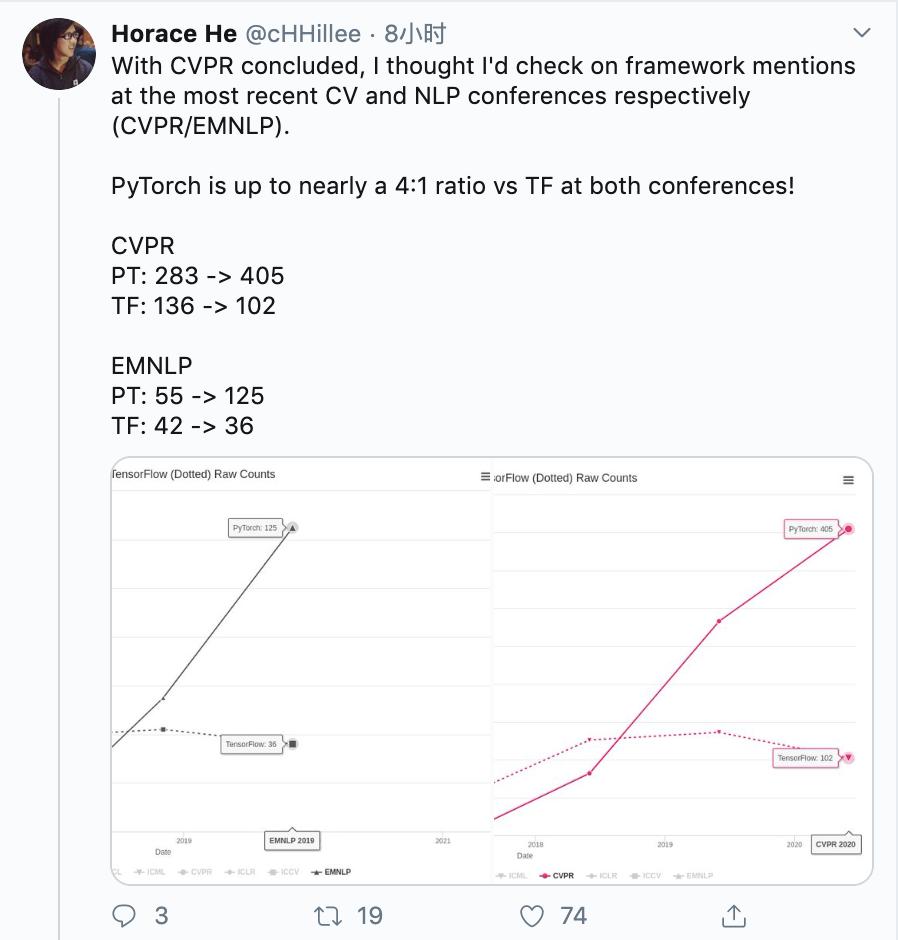Screen dimensions: 898x940
Task: Open the Horace He display name link
Action: click(174, 34)
